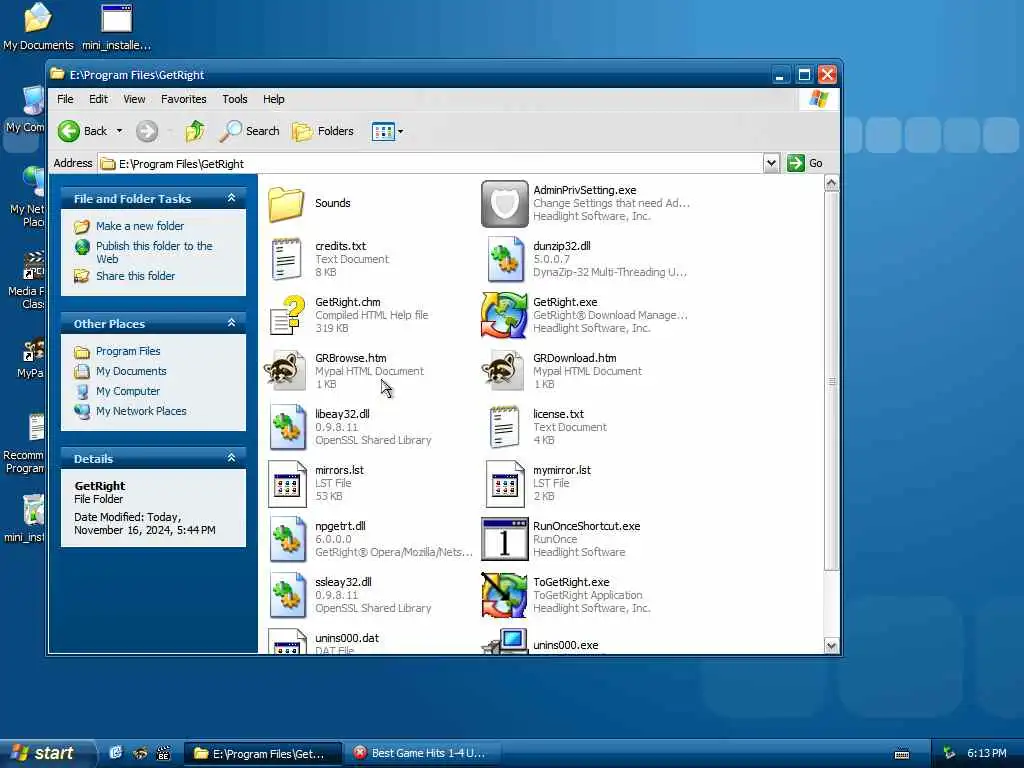
Task: Open the Tools menu
Action: click(234, 99)
